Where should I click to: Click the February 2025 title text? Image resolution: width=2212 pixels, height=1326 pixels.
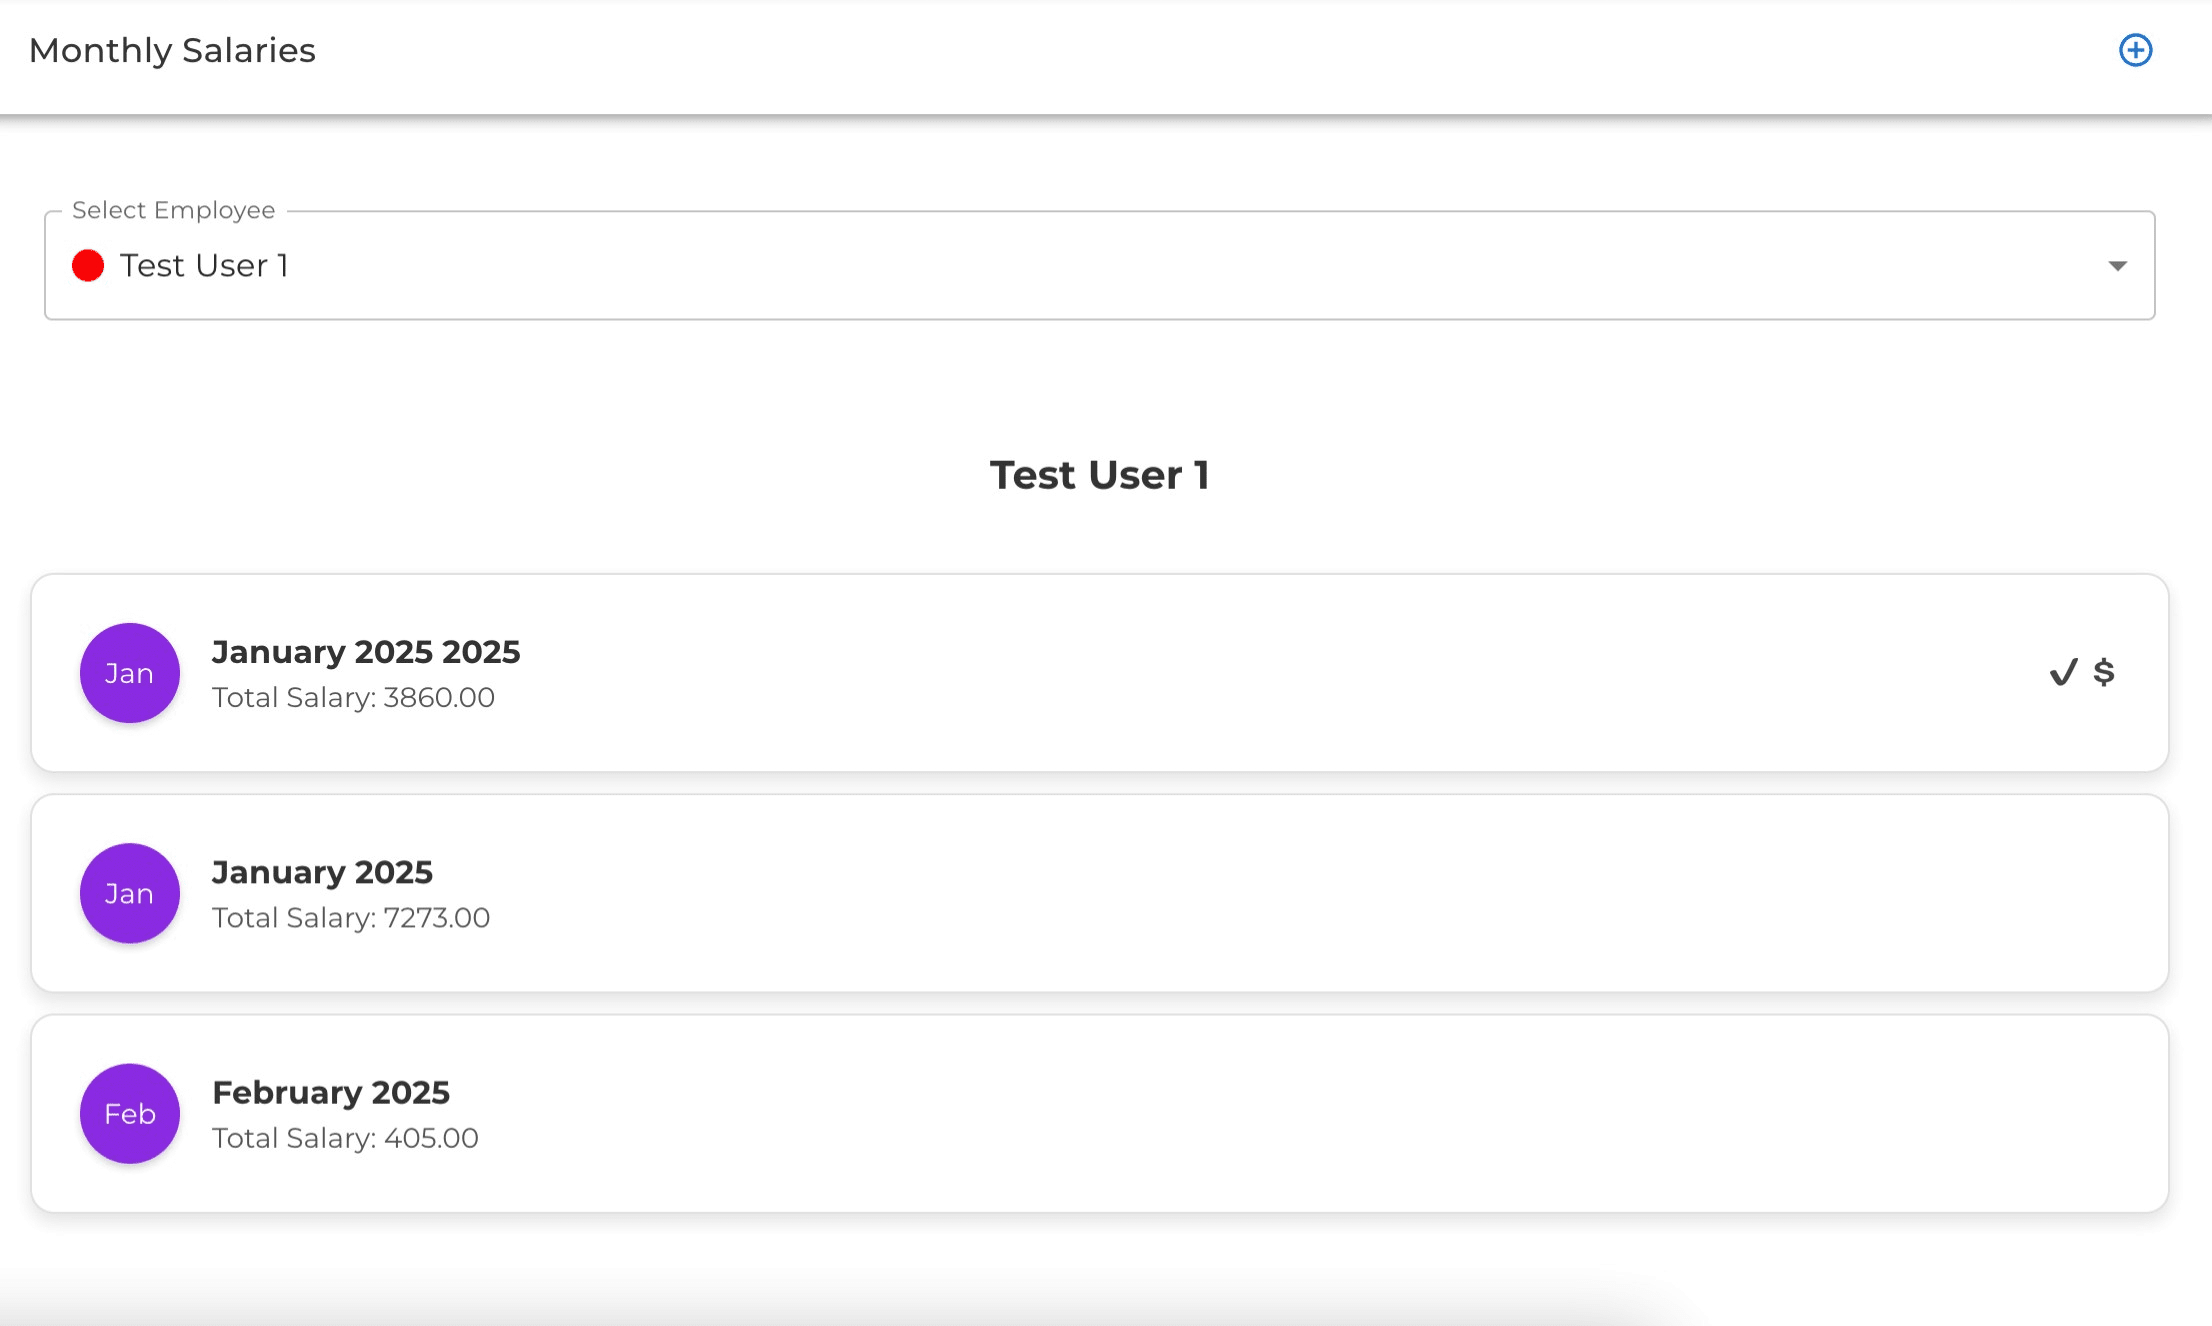pyautogui.click(x=331, y=1092)
